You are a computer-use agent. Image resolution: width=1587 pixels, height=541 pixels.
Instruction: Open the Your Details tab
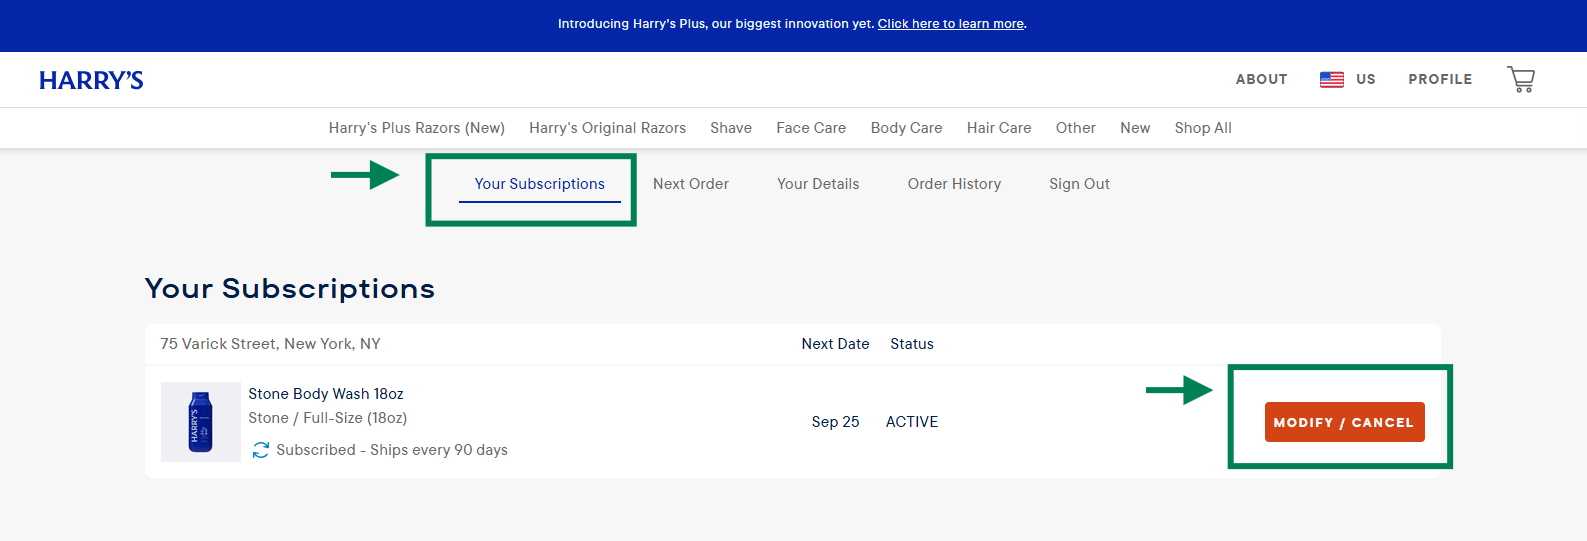pyautogui.click(x=817, y=184)
